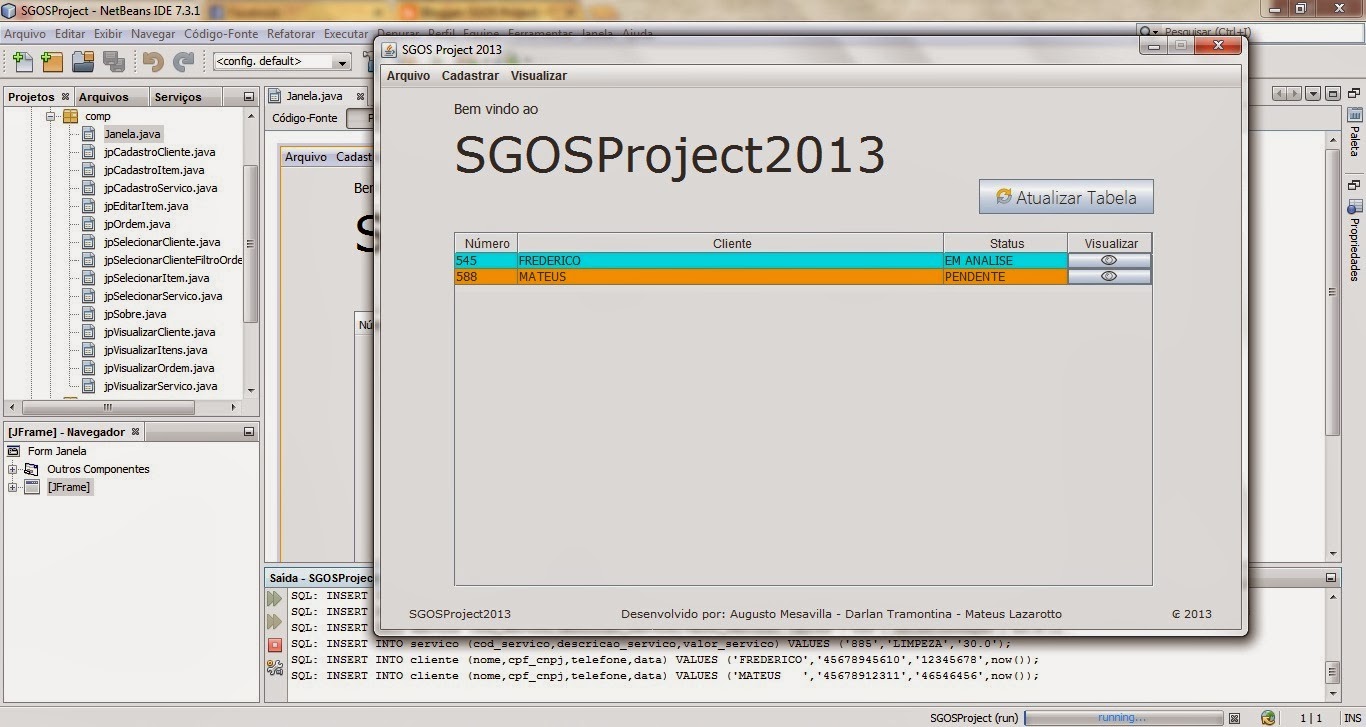
Task: Open the <config. default> configuration dropdown
Action: coord(340,61)
